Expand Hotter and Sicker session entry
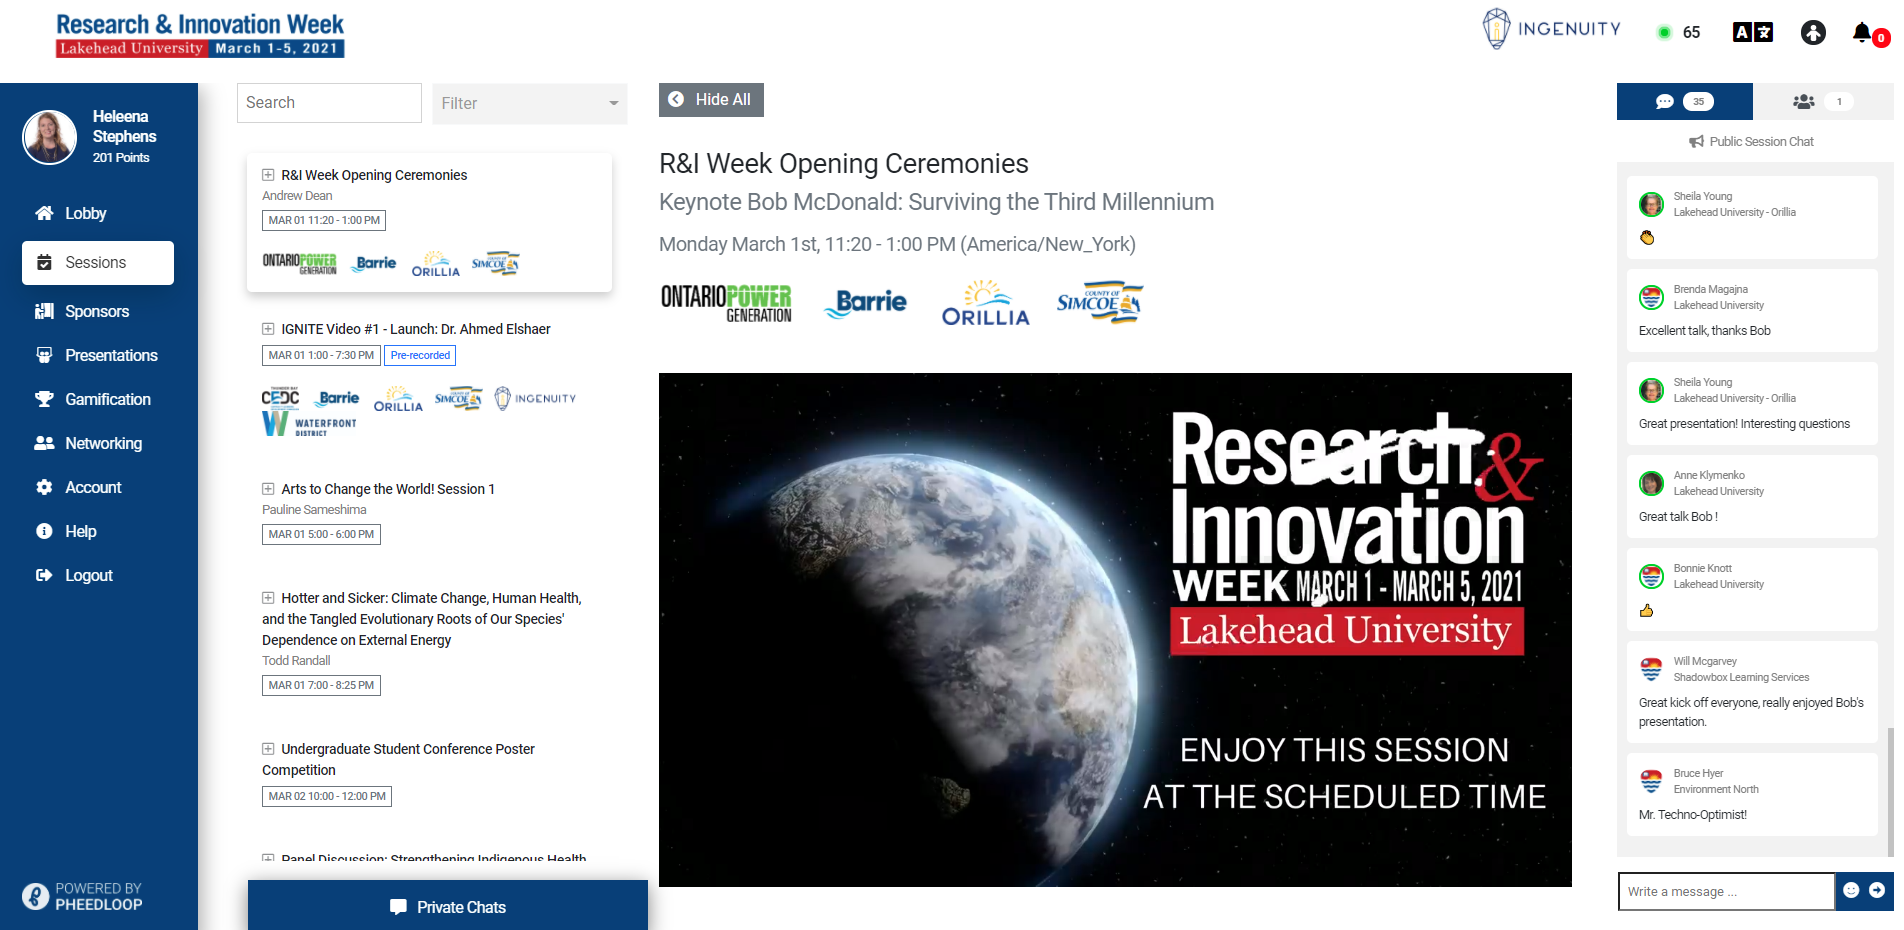This screenshot has height=930, width=1904. (268, 598)
